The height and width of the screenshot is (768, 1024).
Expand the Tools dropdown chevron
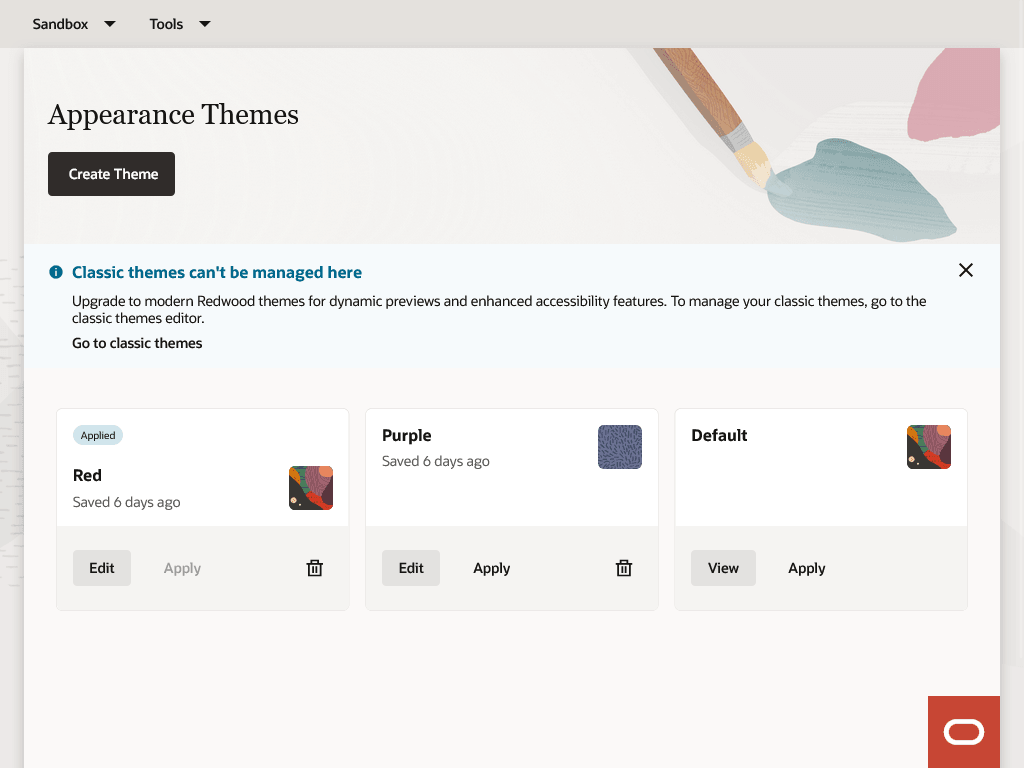[x=204, y=23]
